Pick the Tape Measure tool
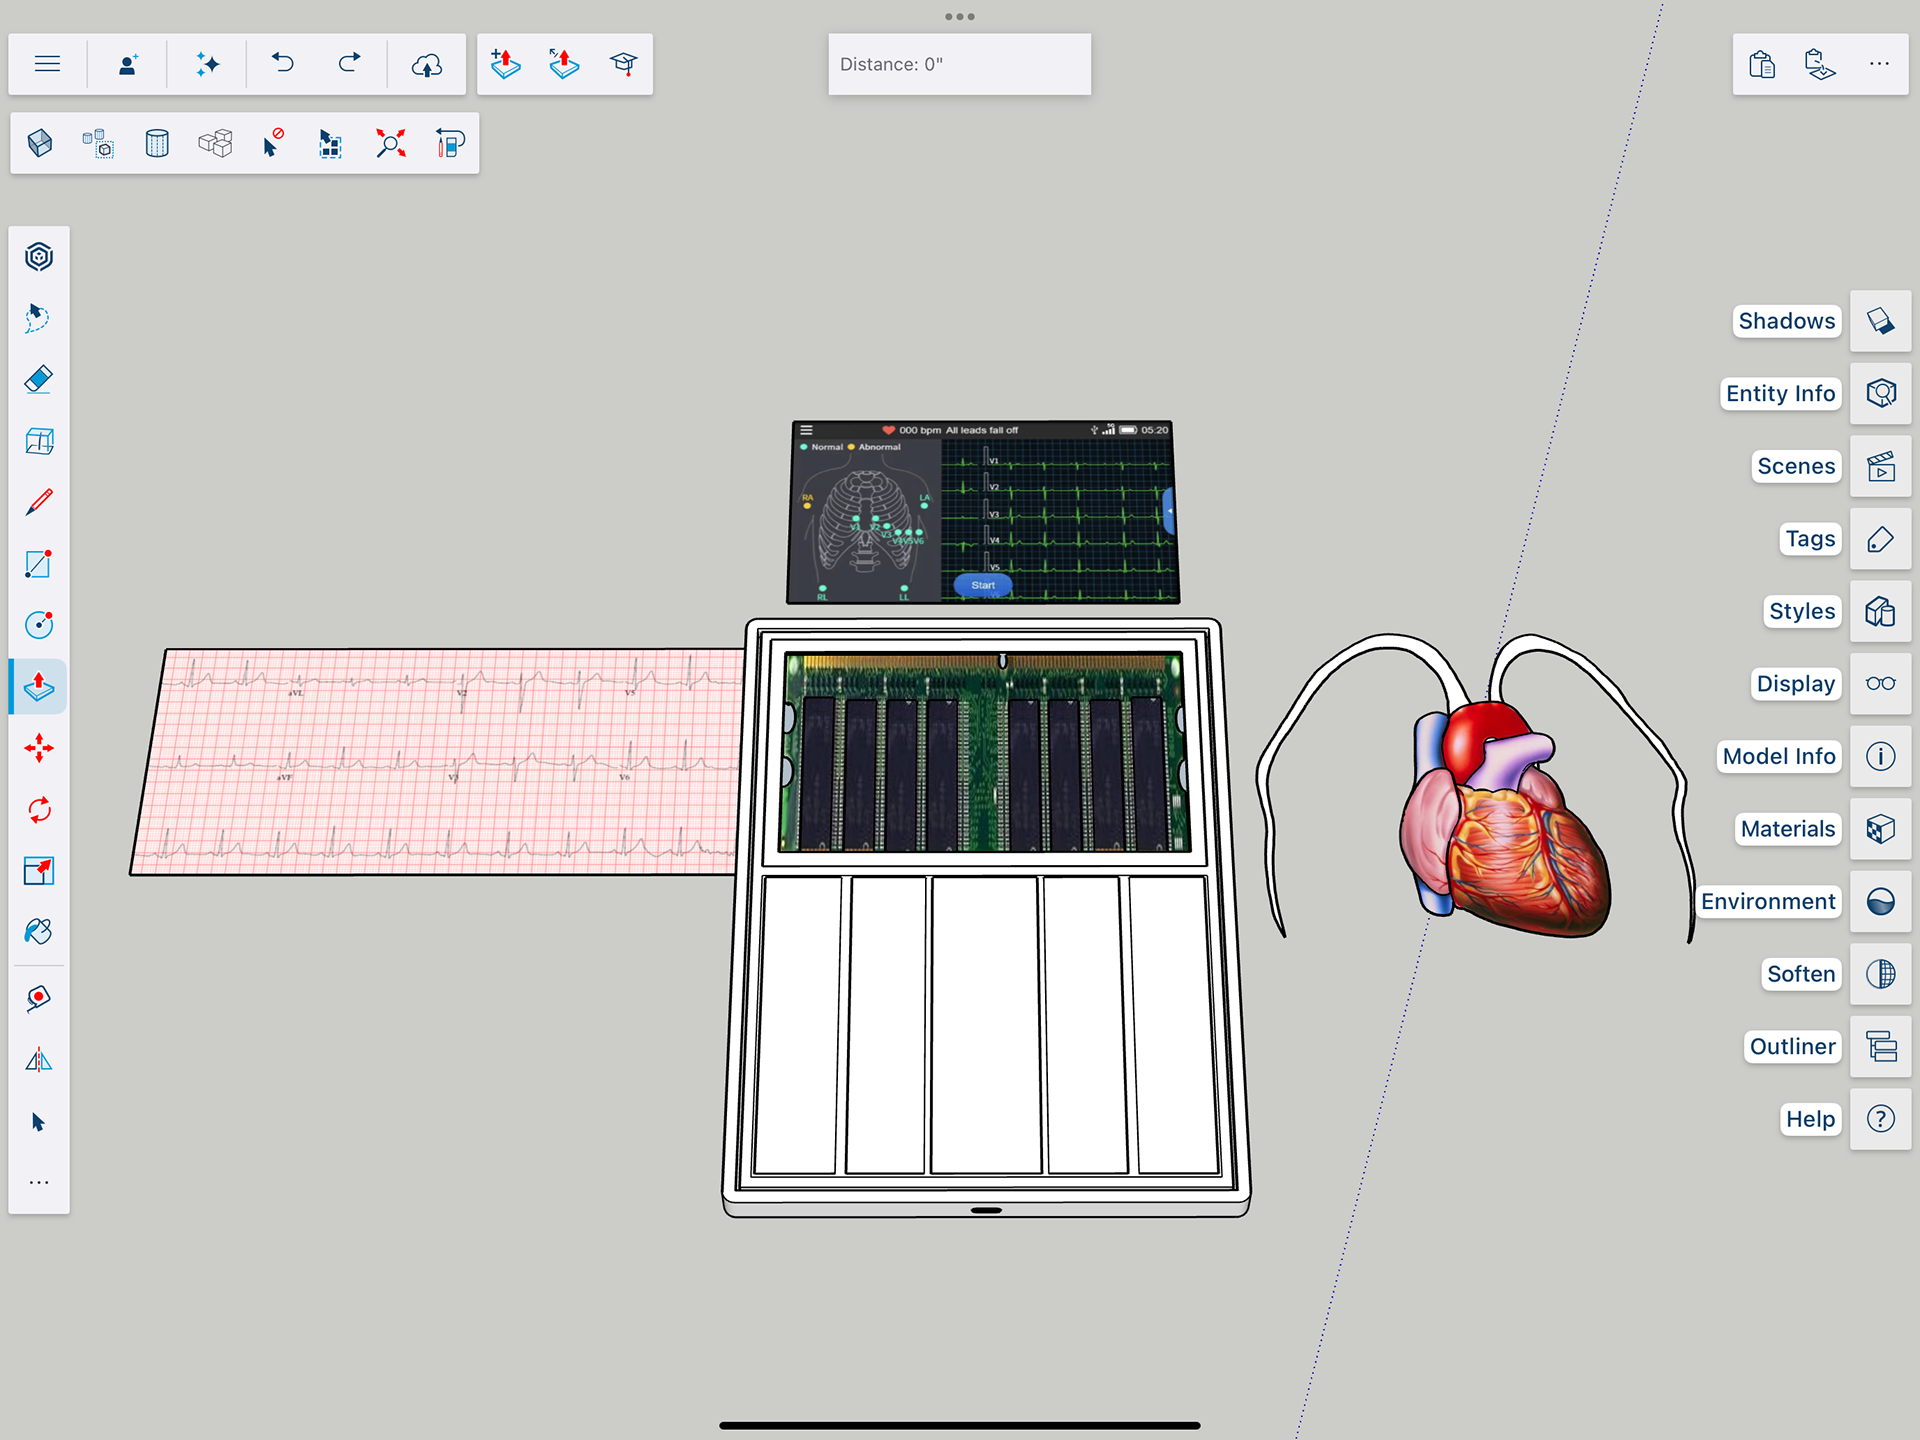The width and height of the screenshot is (1920, 1440). [x=38, y=998]
